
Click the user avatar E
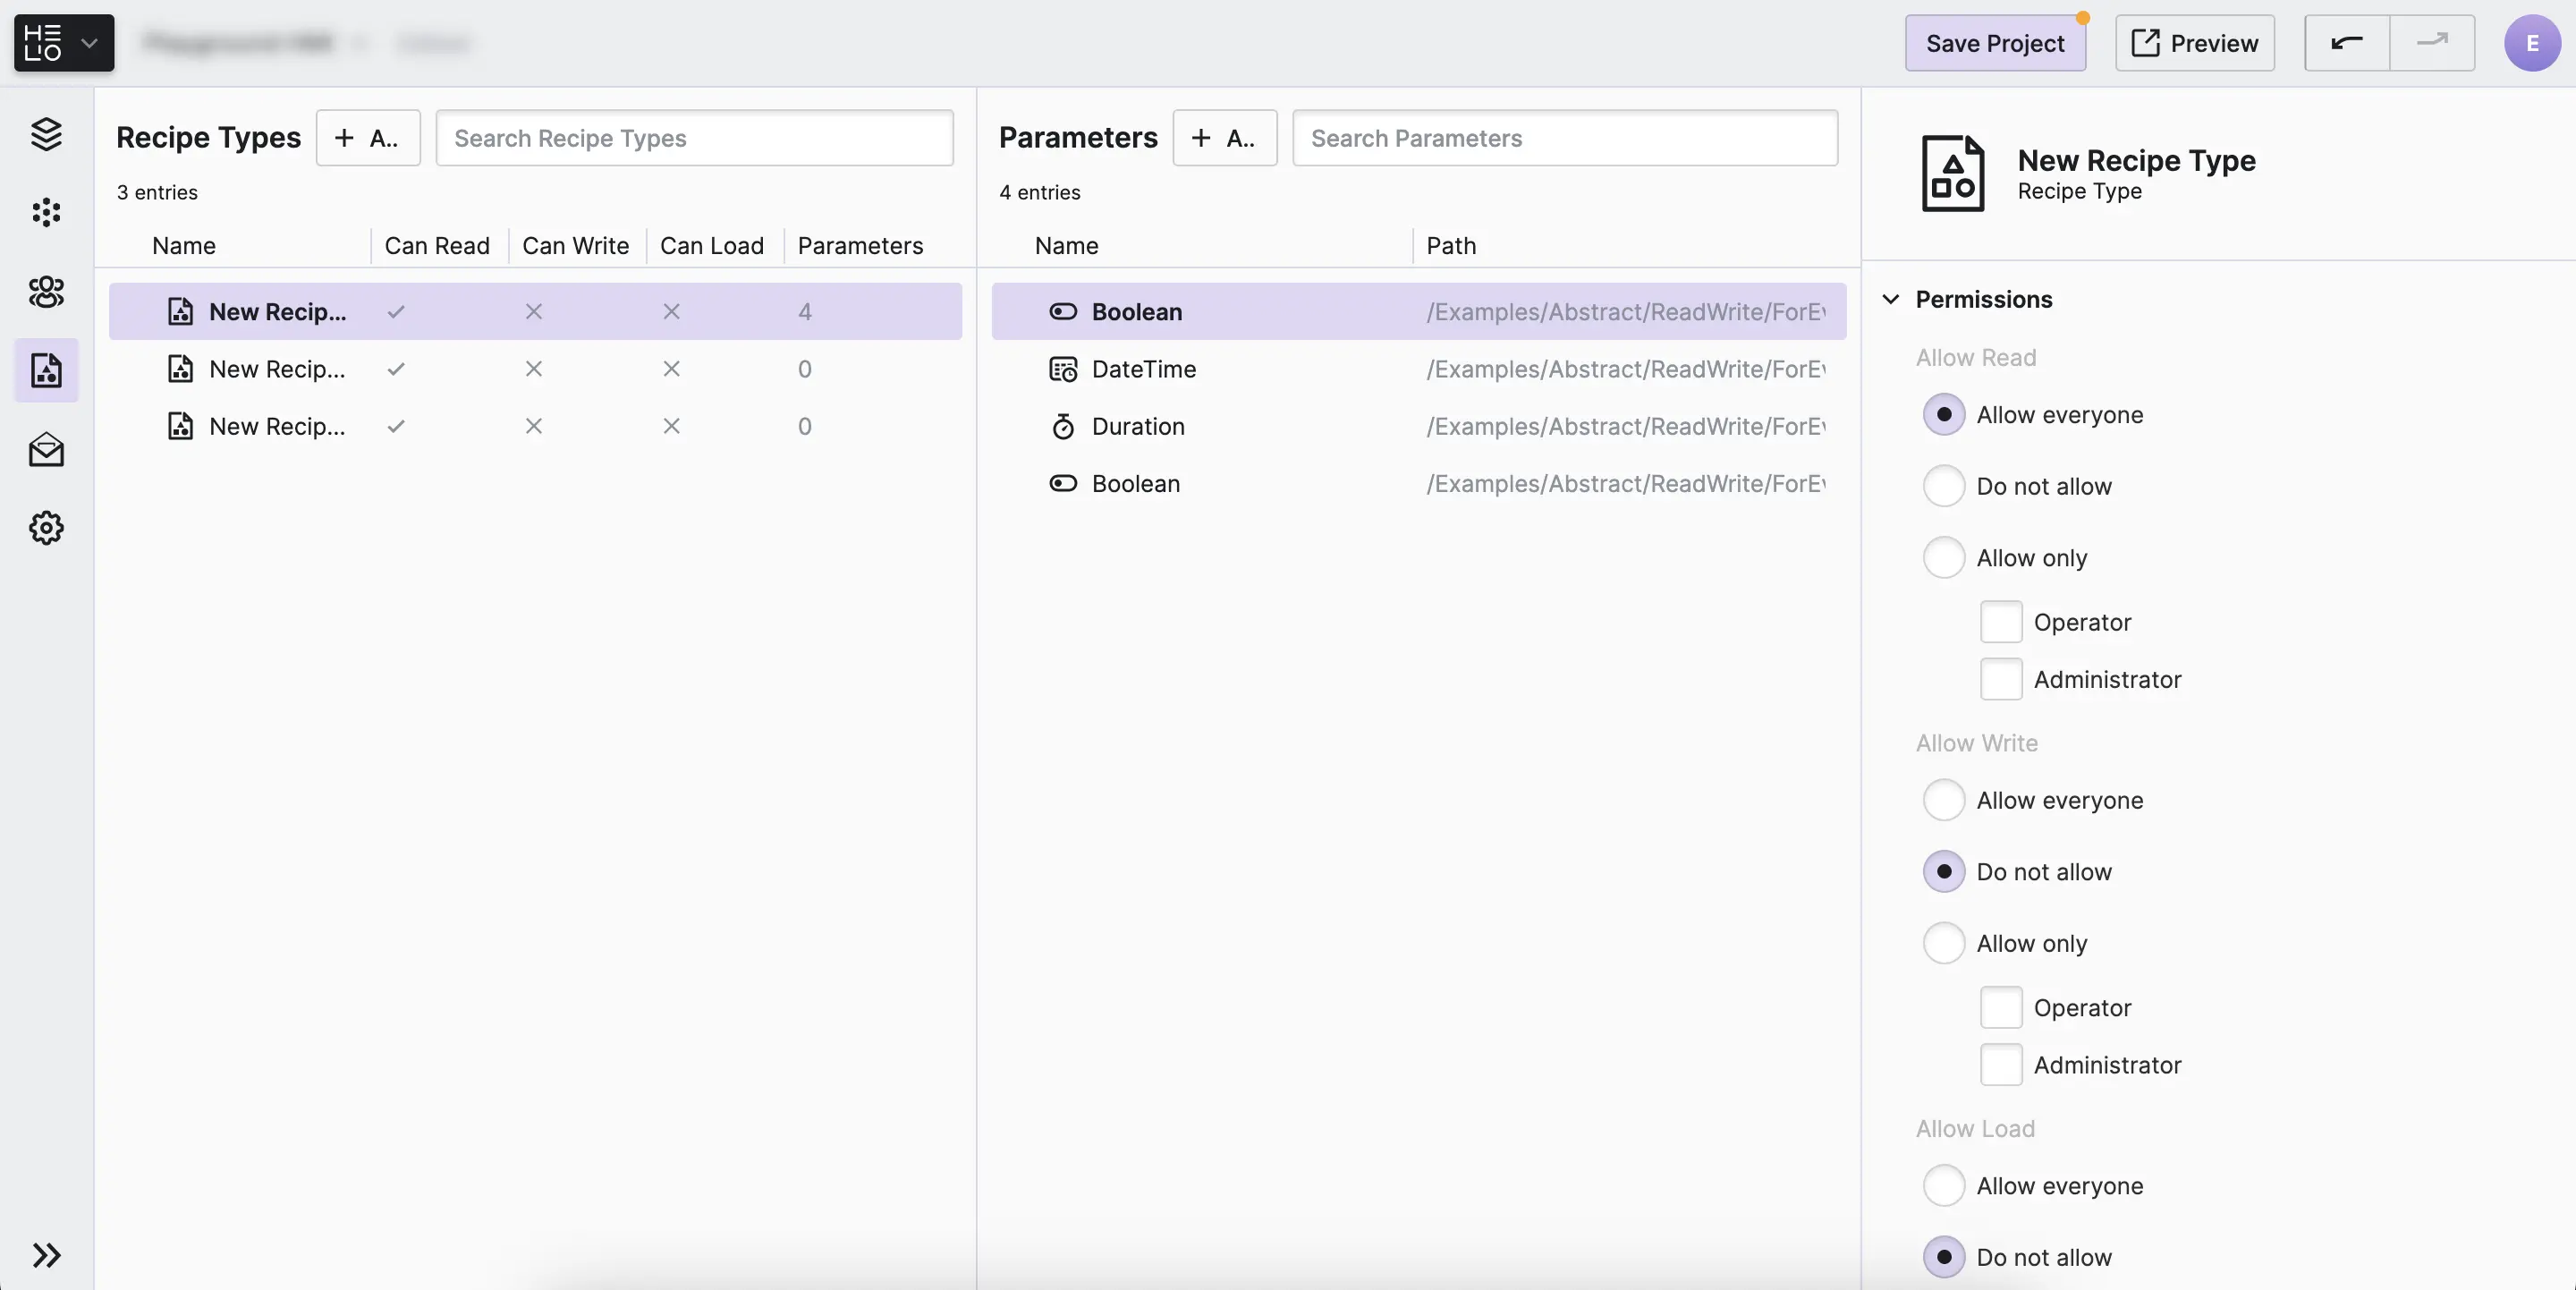click(2531, 43)
